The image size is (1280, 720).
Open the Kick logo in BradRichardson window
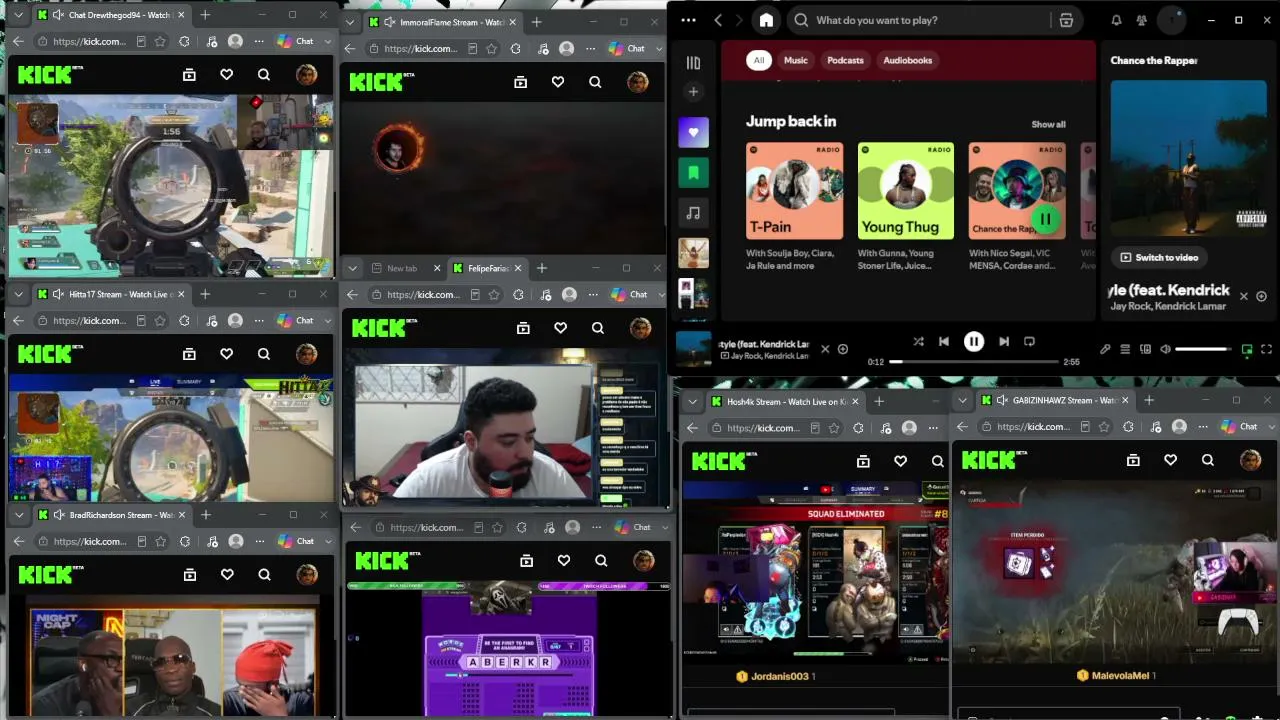[x=46, y=574]
